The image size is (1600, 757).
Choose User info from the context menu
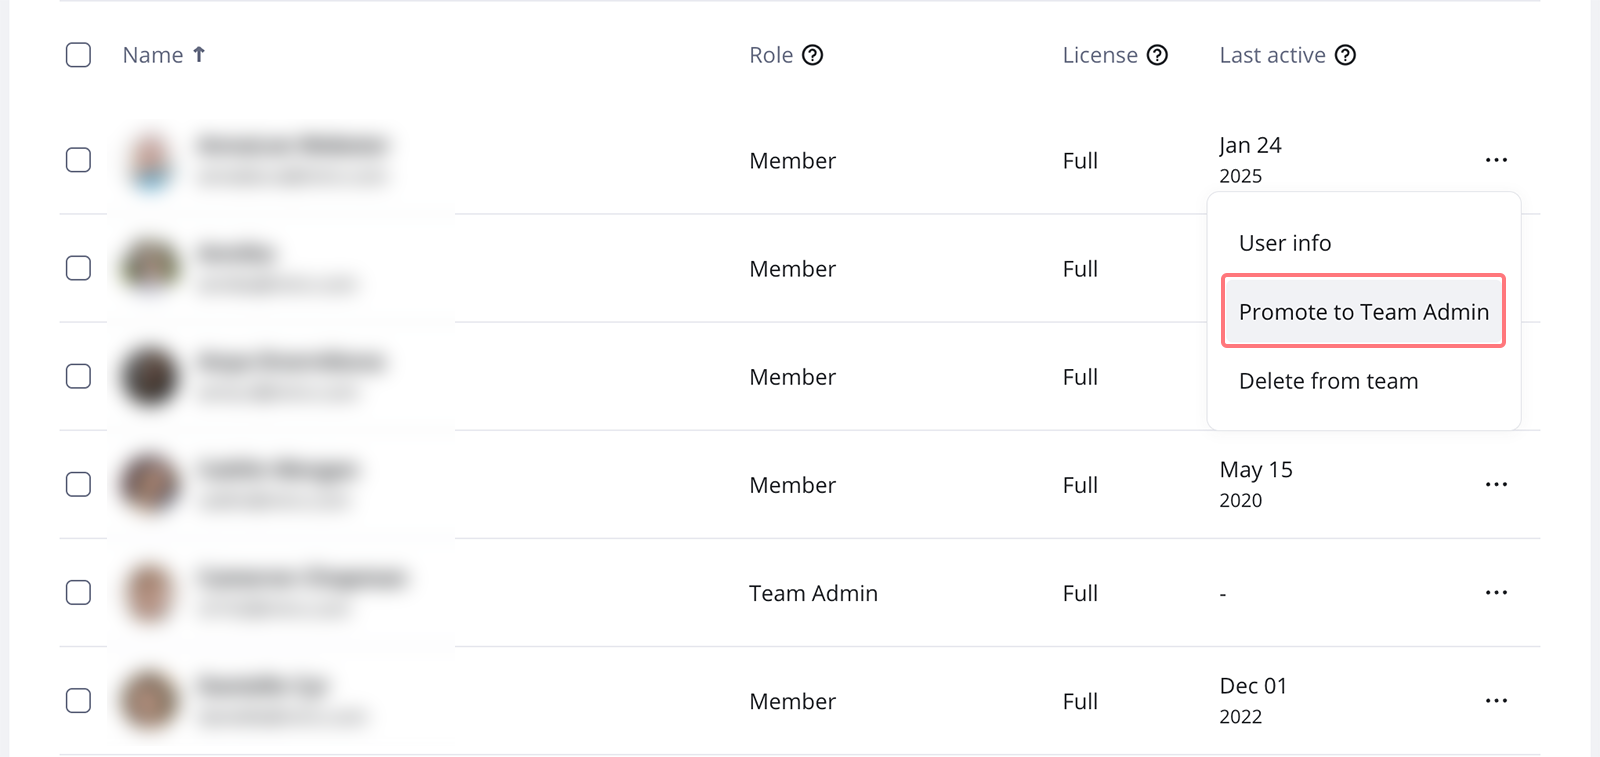[x=1285, y=243]
